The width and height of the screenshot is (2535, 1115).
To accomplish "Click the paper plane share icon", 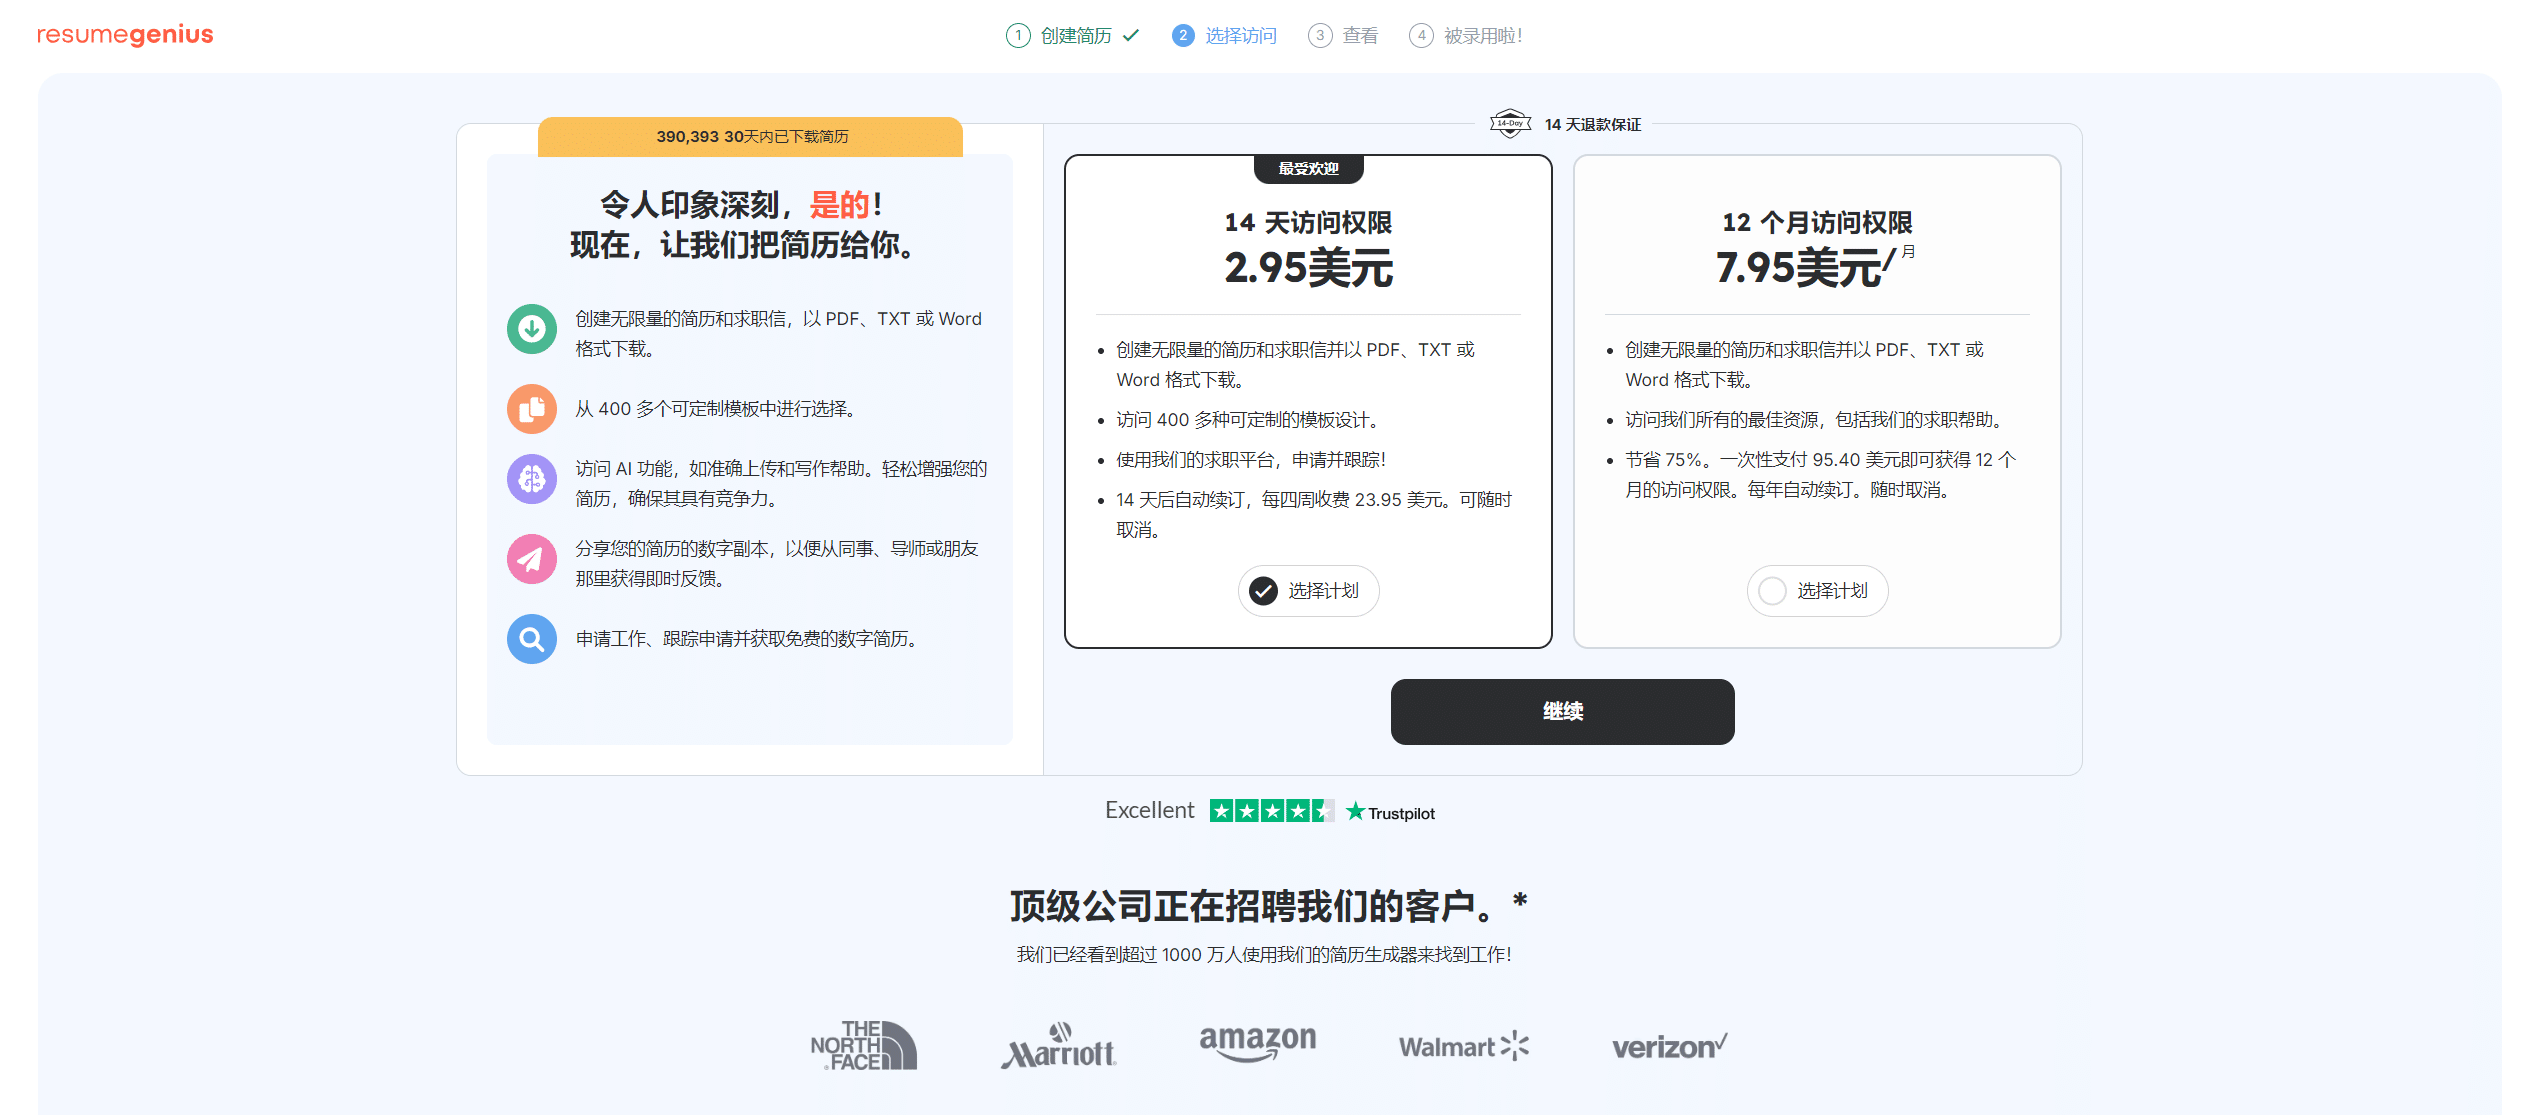I will tap(531, 559).
